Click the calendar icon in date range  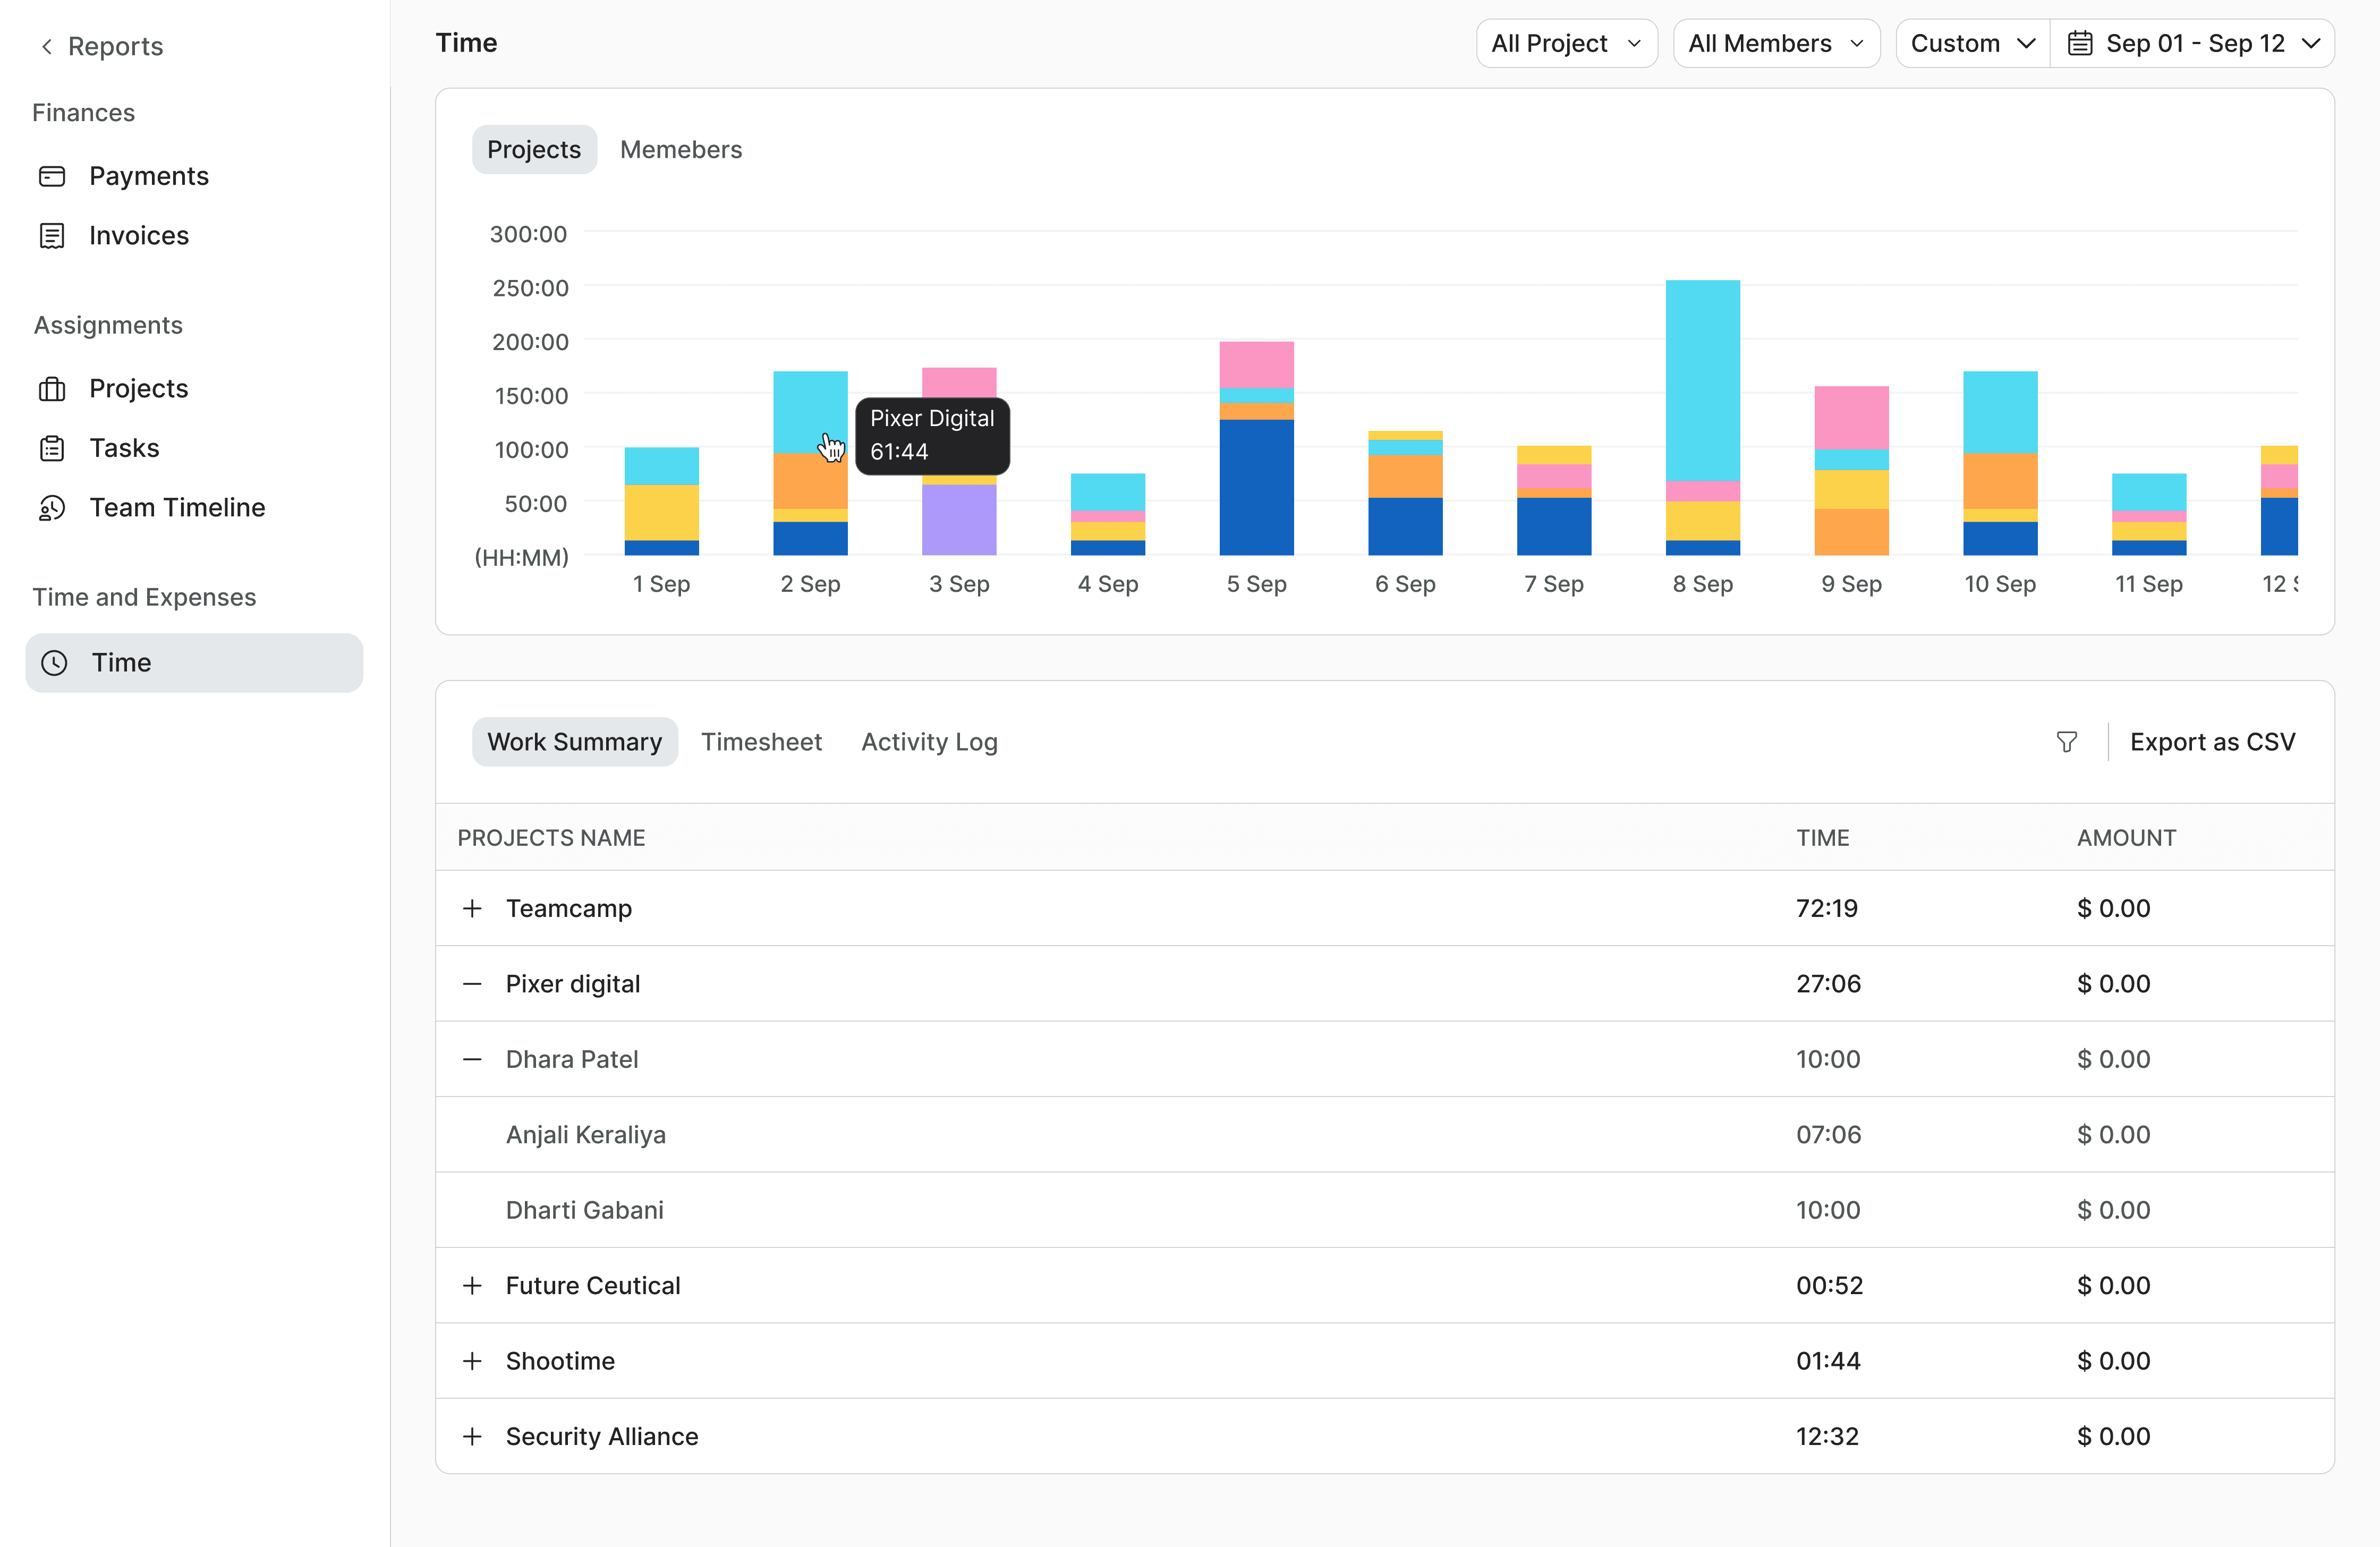tap(2080, 44)
